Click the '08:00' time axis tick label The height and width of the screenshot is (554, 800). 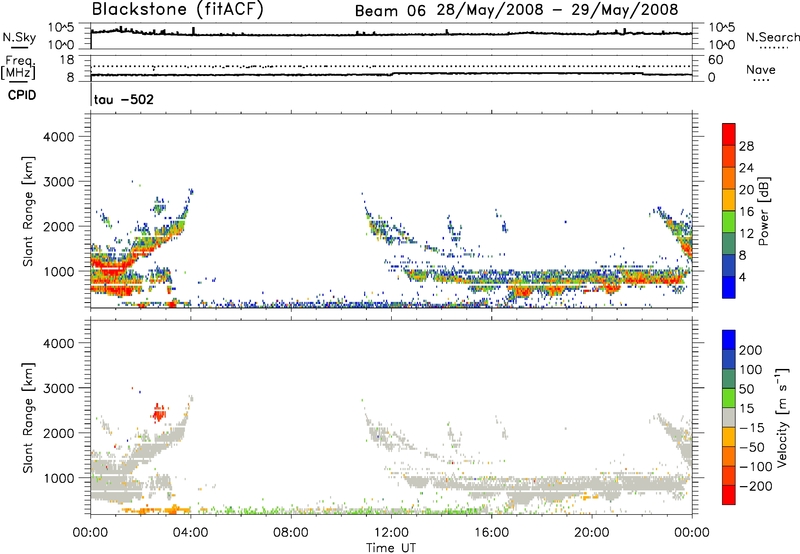tap(291, 533)
